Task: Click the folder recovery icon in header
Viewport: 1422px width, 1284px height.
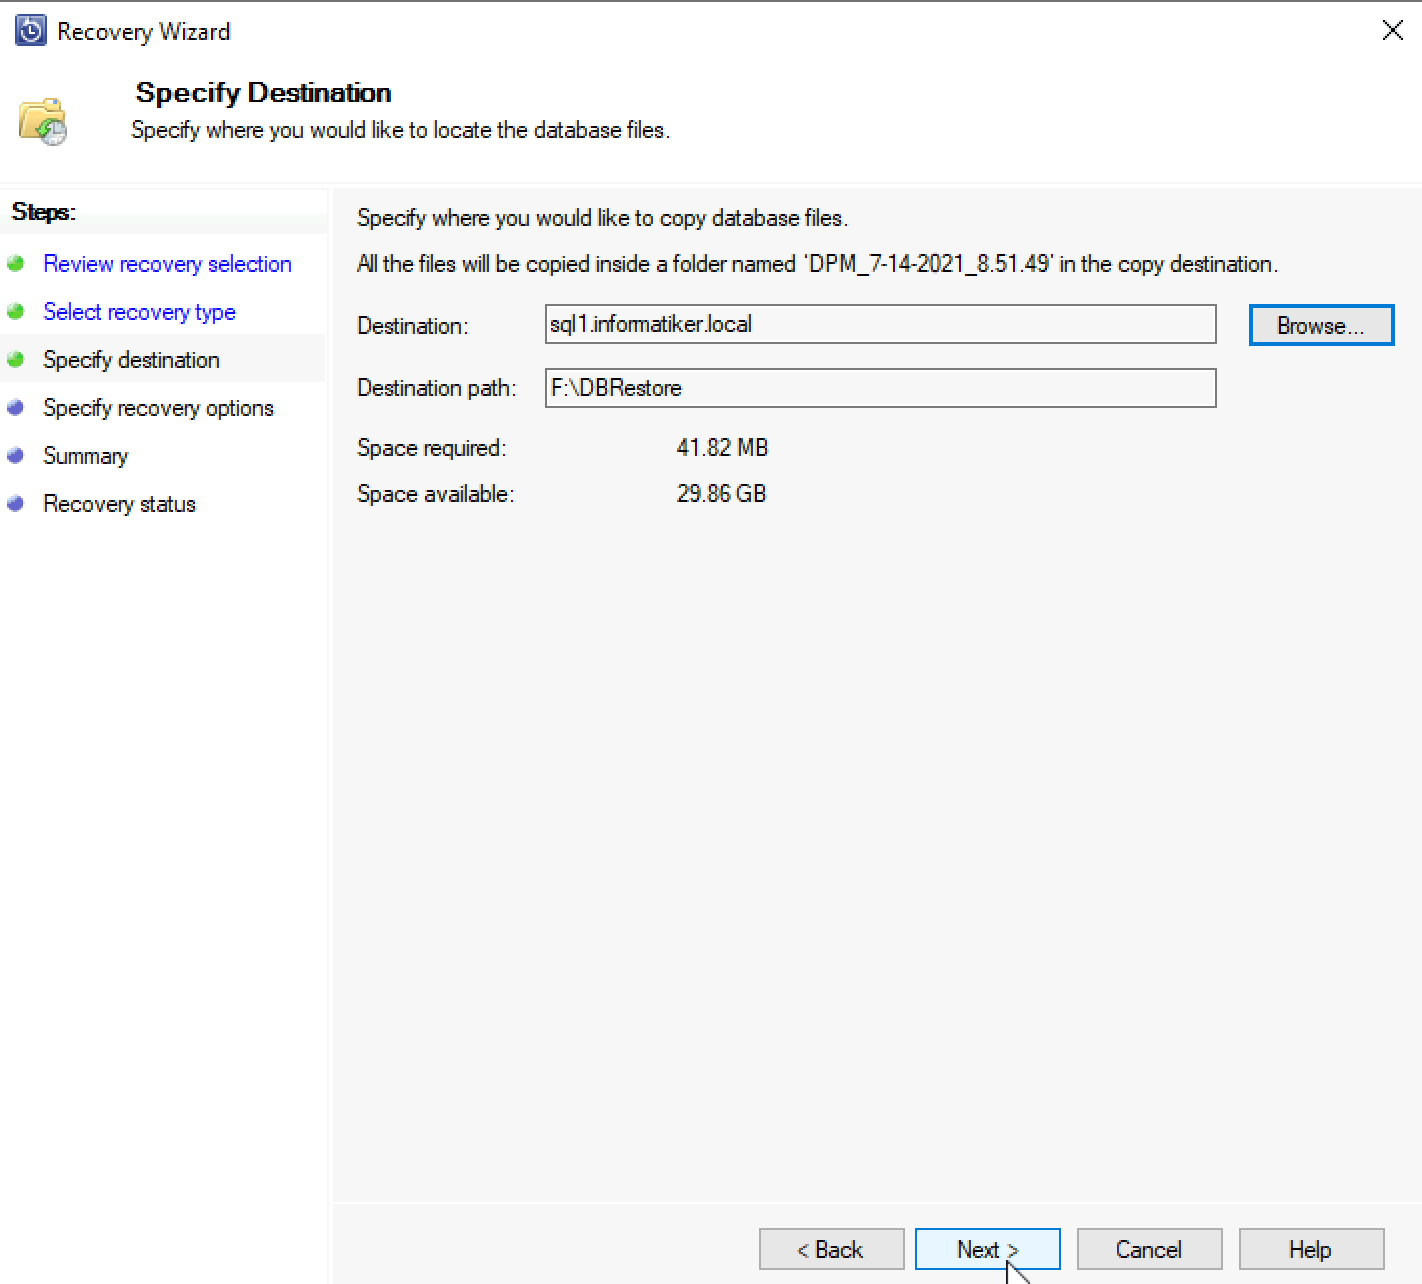Action: 43,121
